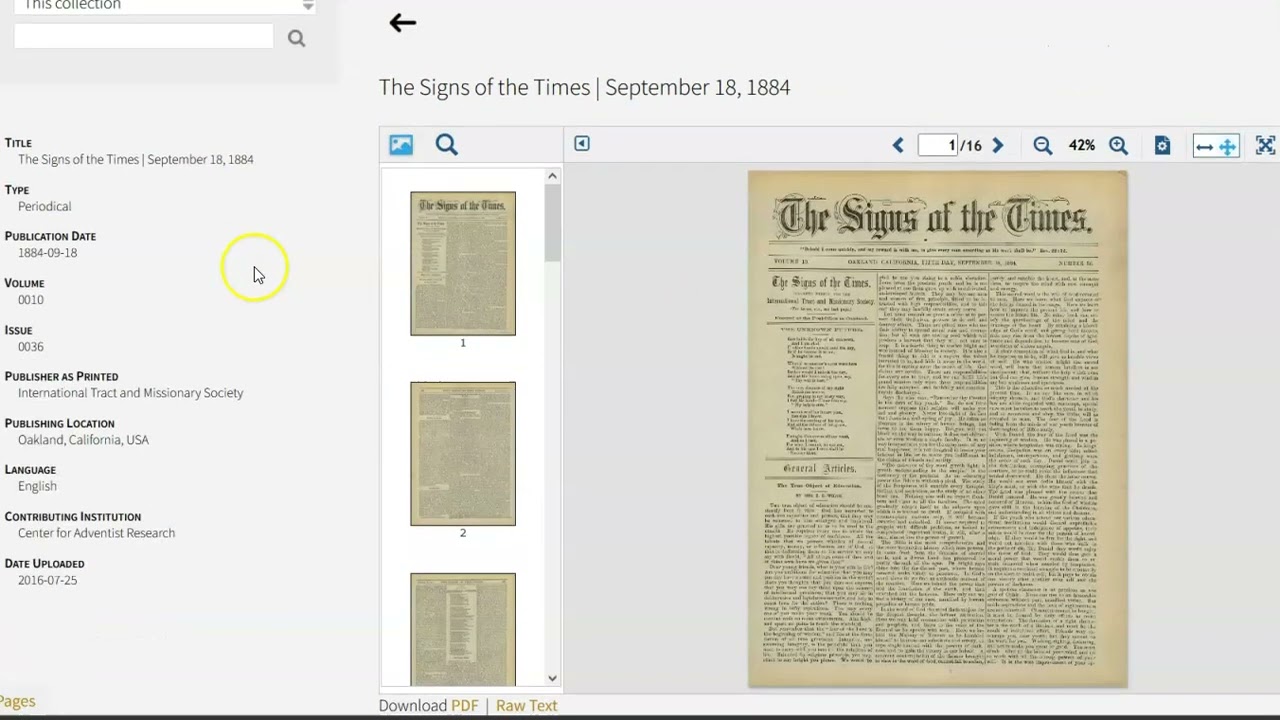Open the search-in-document magnifier icon
This screenshot has height=720, width=1280.
447,145
